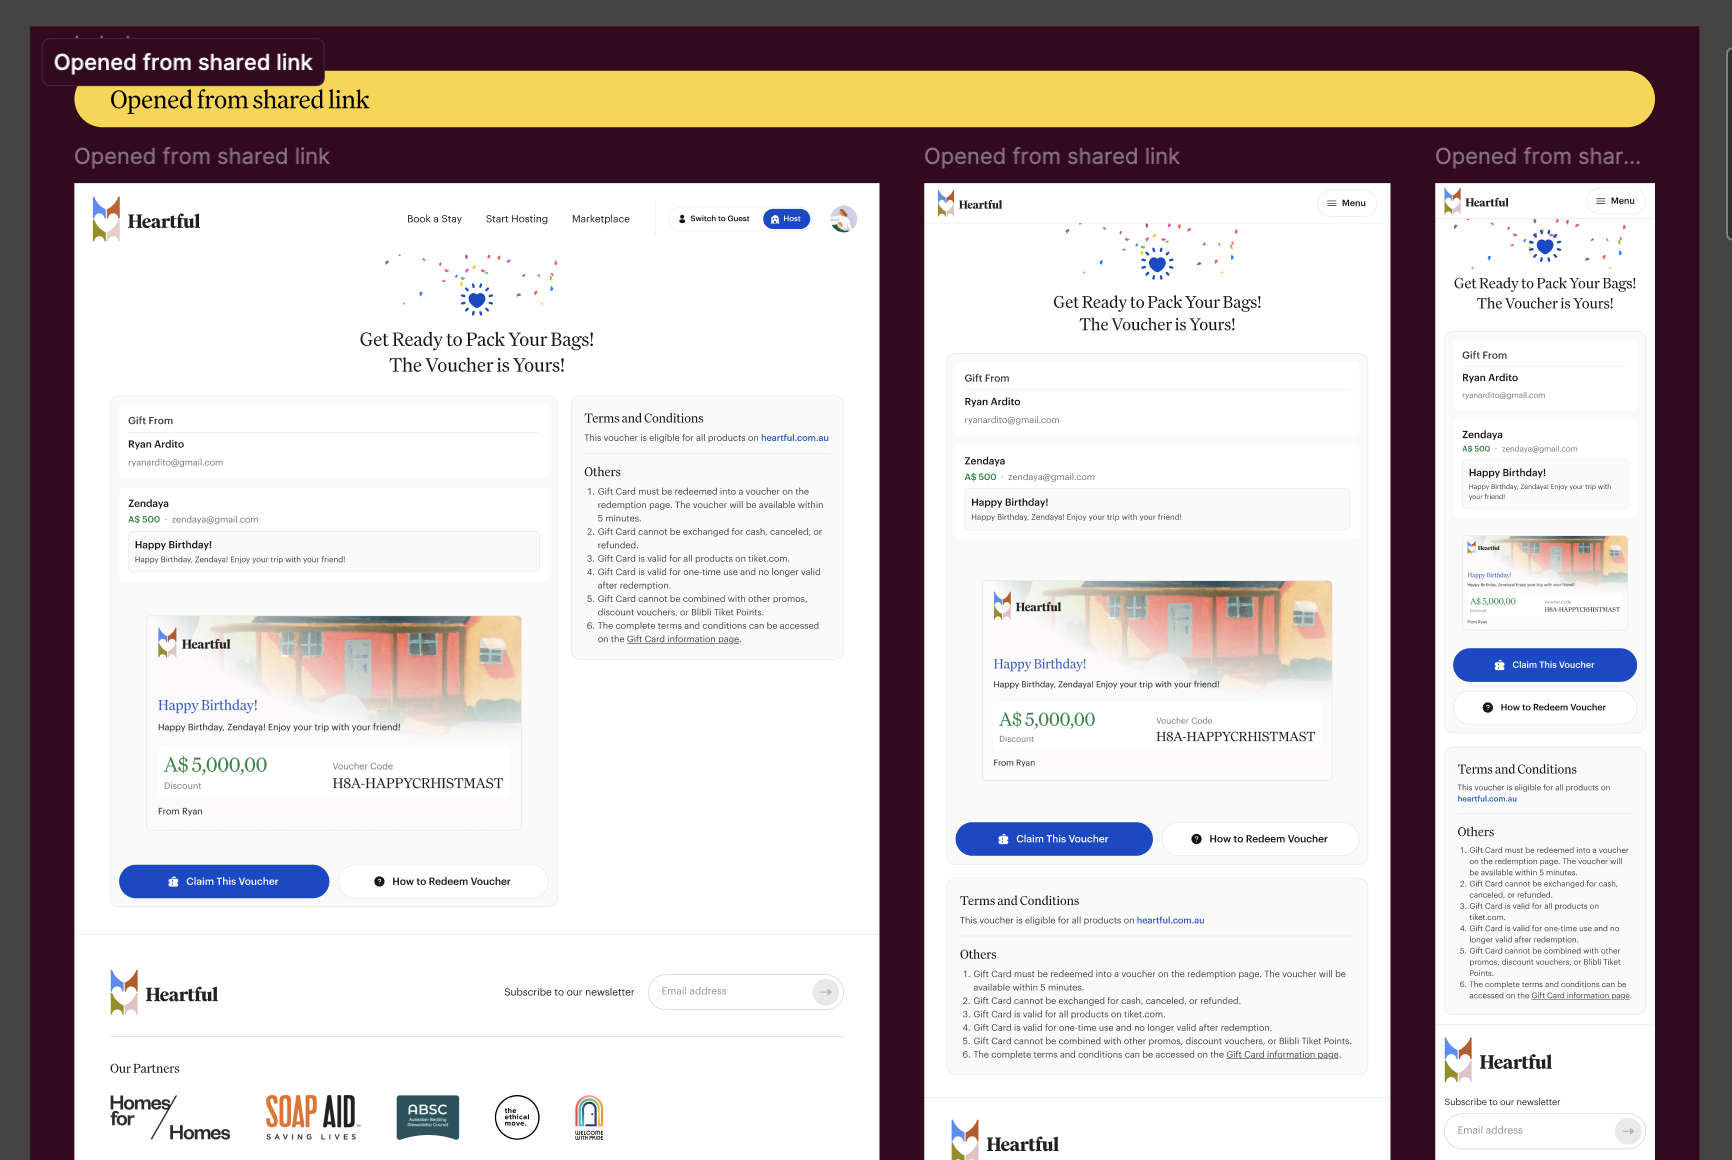
Task: Open Book a Stay nav item
Action: (x=434, y=219)
